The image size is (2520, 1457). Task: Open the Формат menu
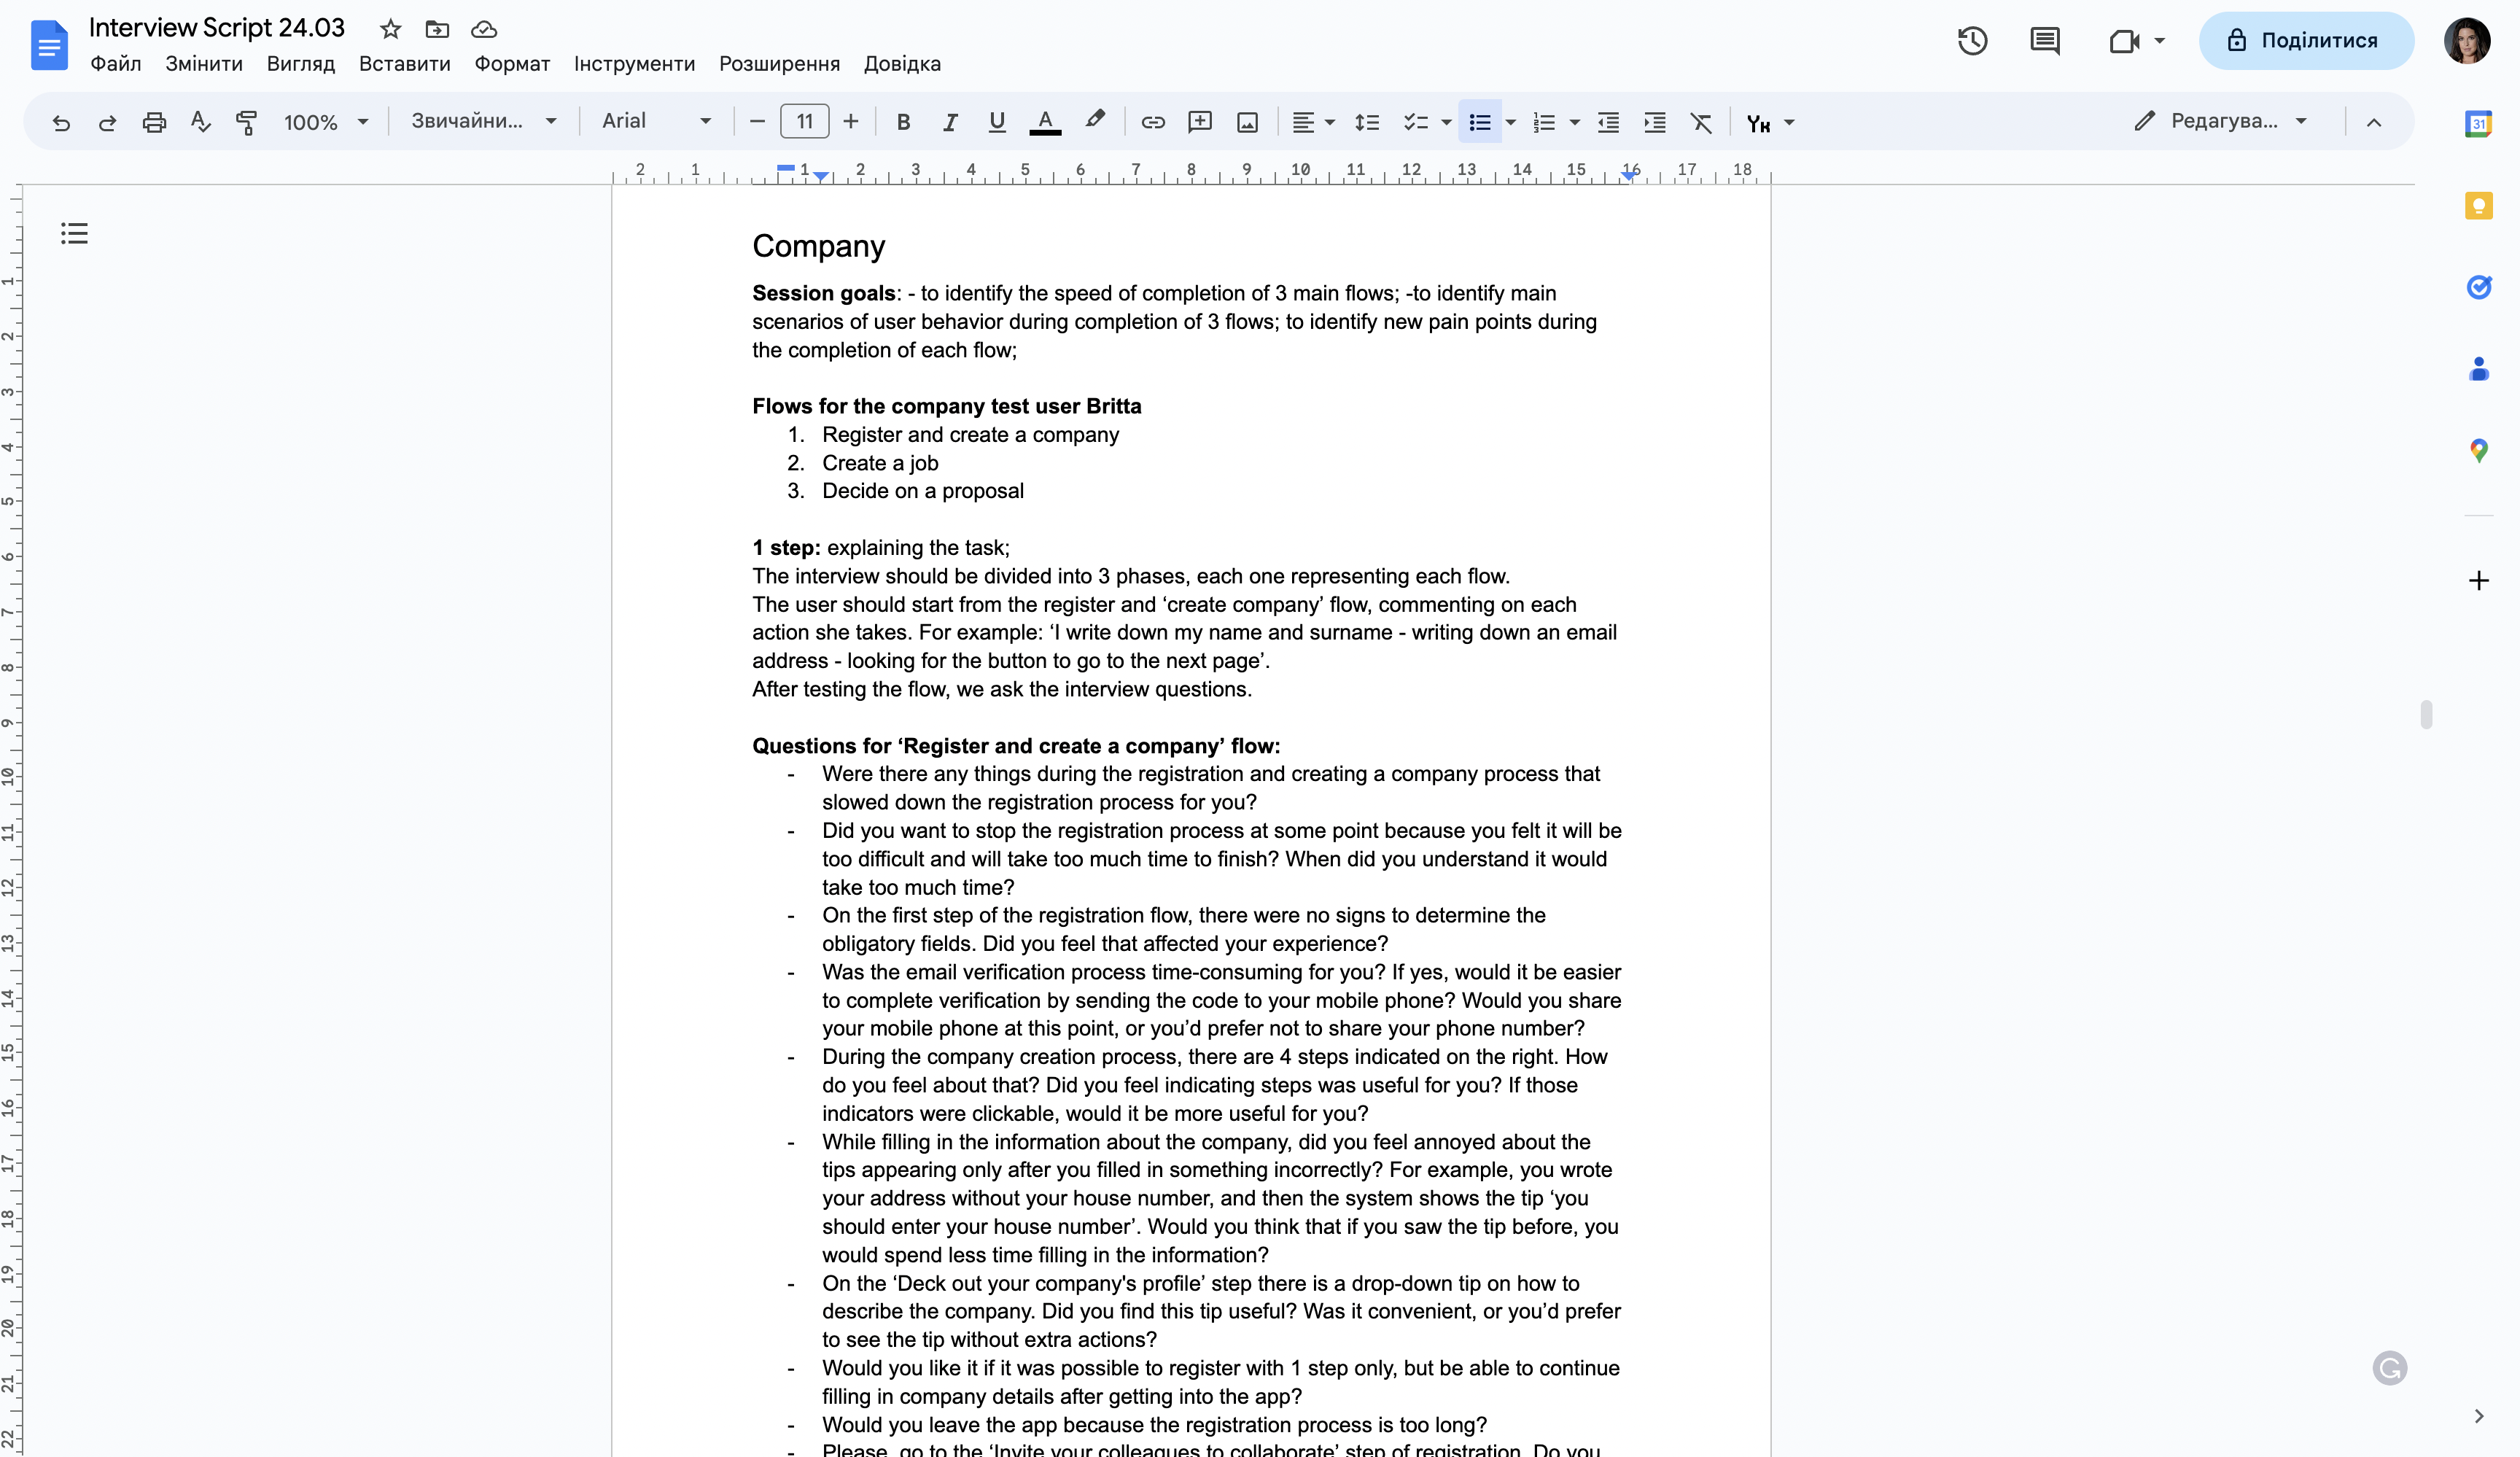click(512, 64)
